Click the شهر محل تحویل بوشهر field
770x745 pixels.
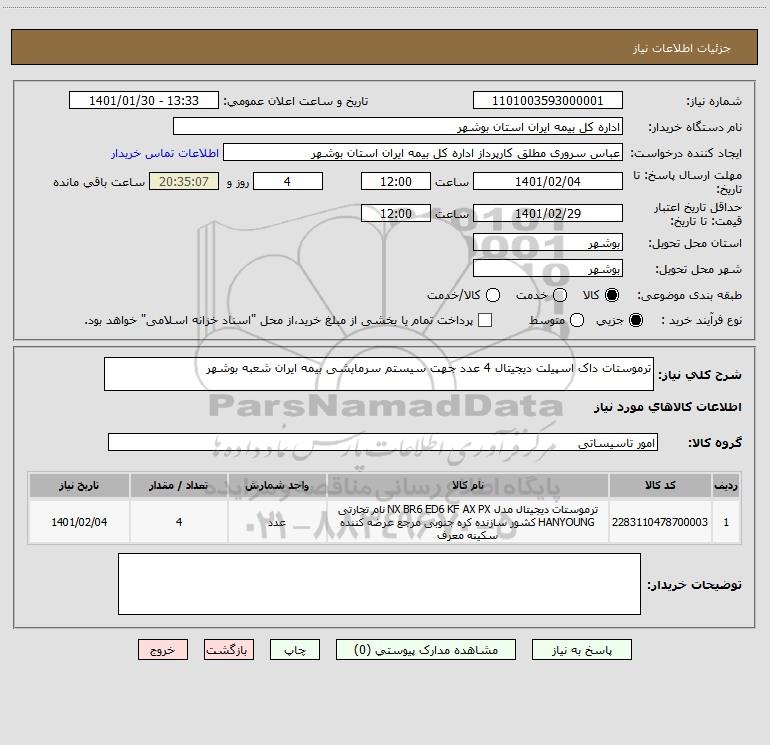548,269
